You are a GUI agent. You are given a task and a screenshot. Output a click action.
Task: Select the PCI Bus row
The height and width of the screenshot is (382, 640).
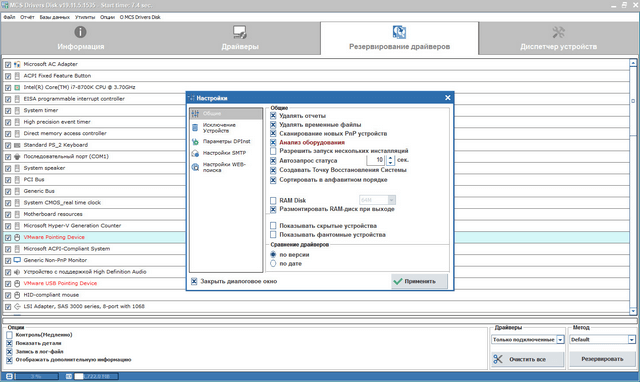316,180
